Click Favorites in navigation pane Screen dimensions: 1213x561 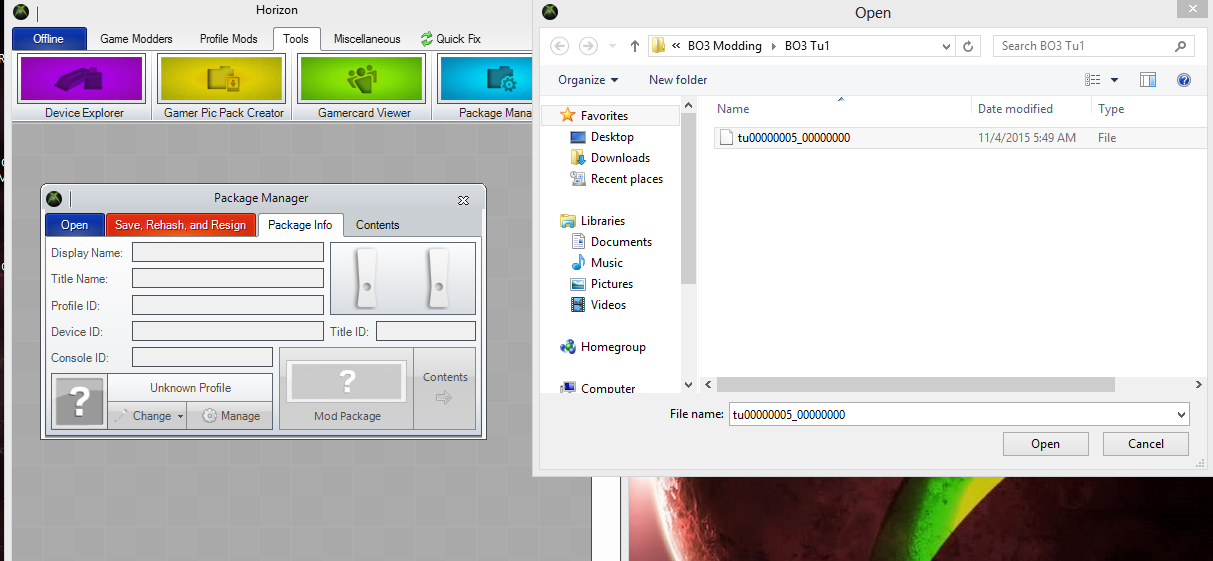coord(604,116)
